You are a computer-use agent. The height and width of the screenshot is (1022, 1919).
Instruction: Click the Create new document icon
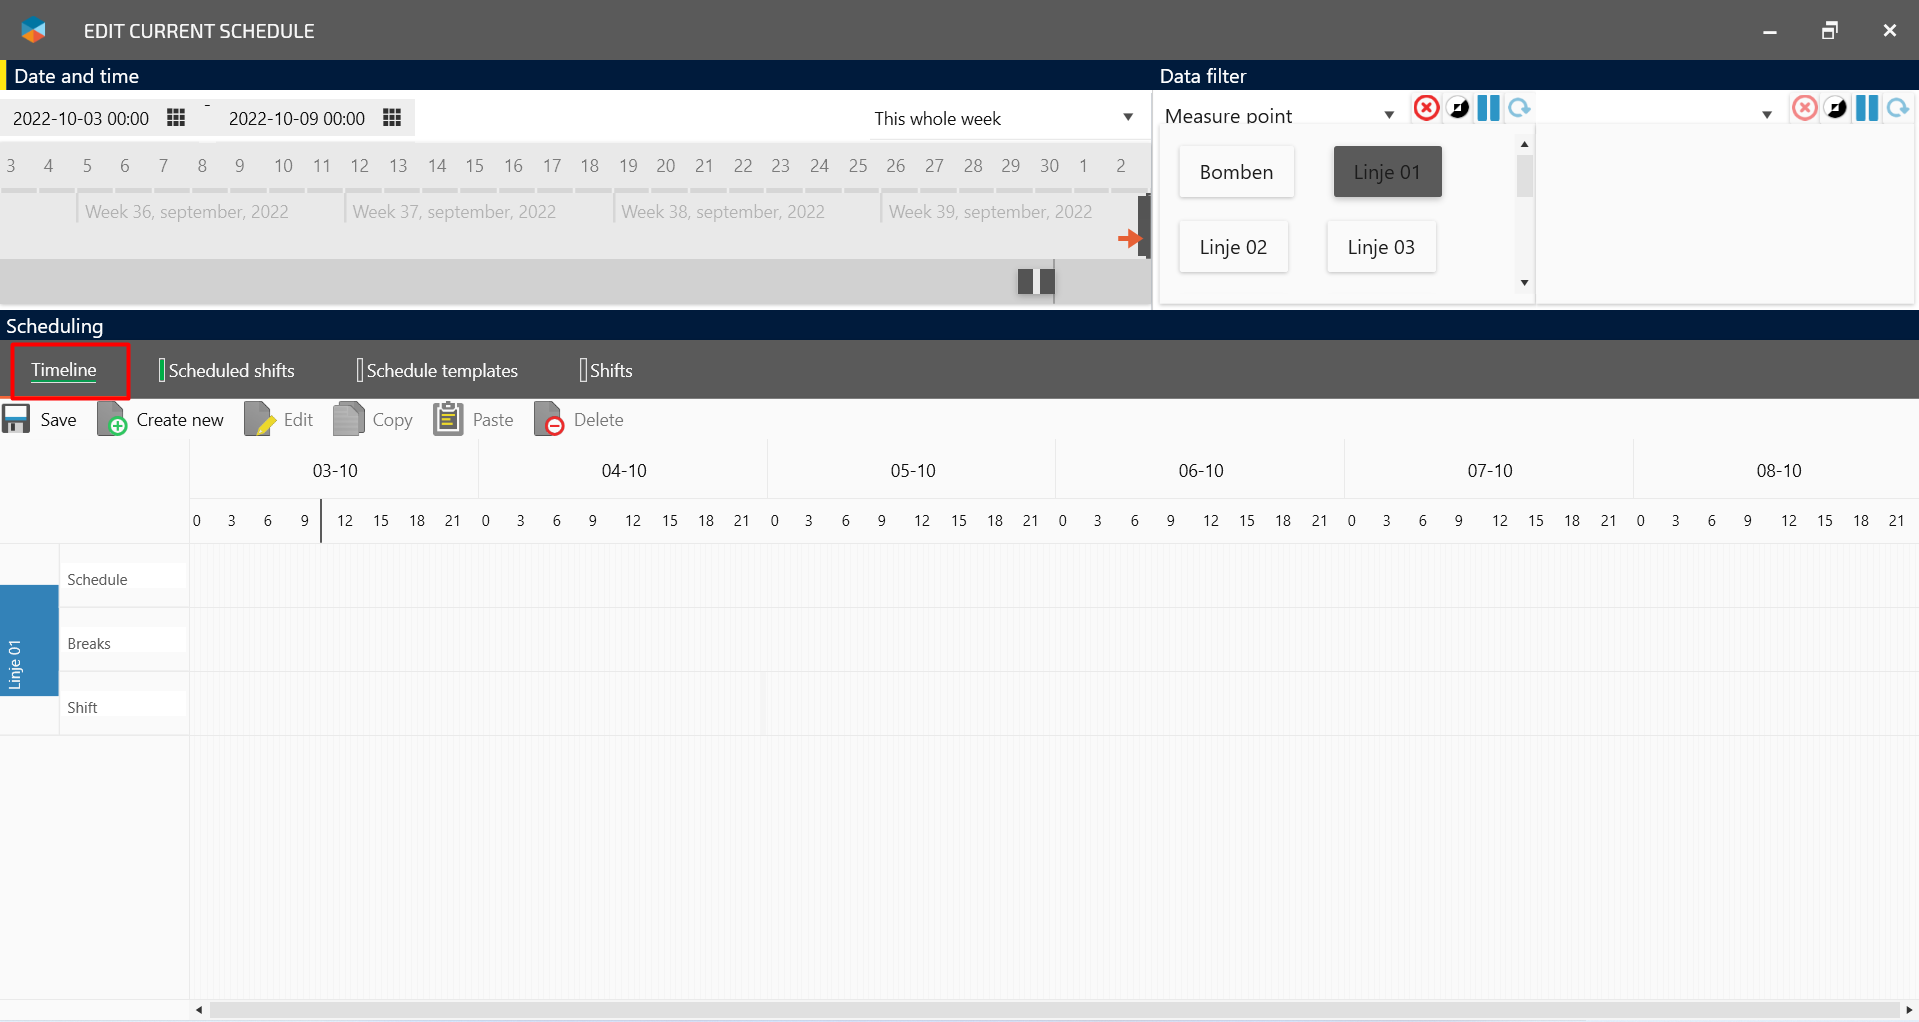point(112,419)
